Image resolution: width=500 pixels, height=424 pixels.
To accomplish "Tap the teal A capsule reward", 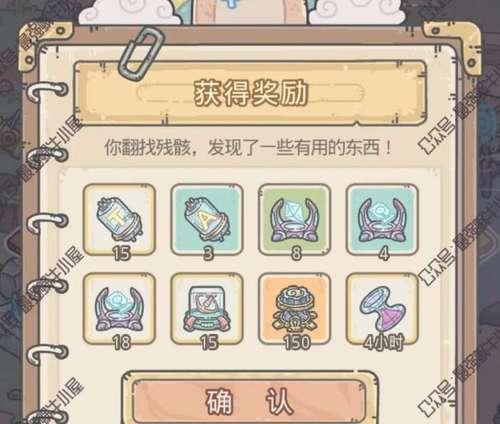I will 207,219.
